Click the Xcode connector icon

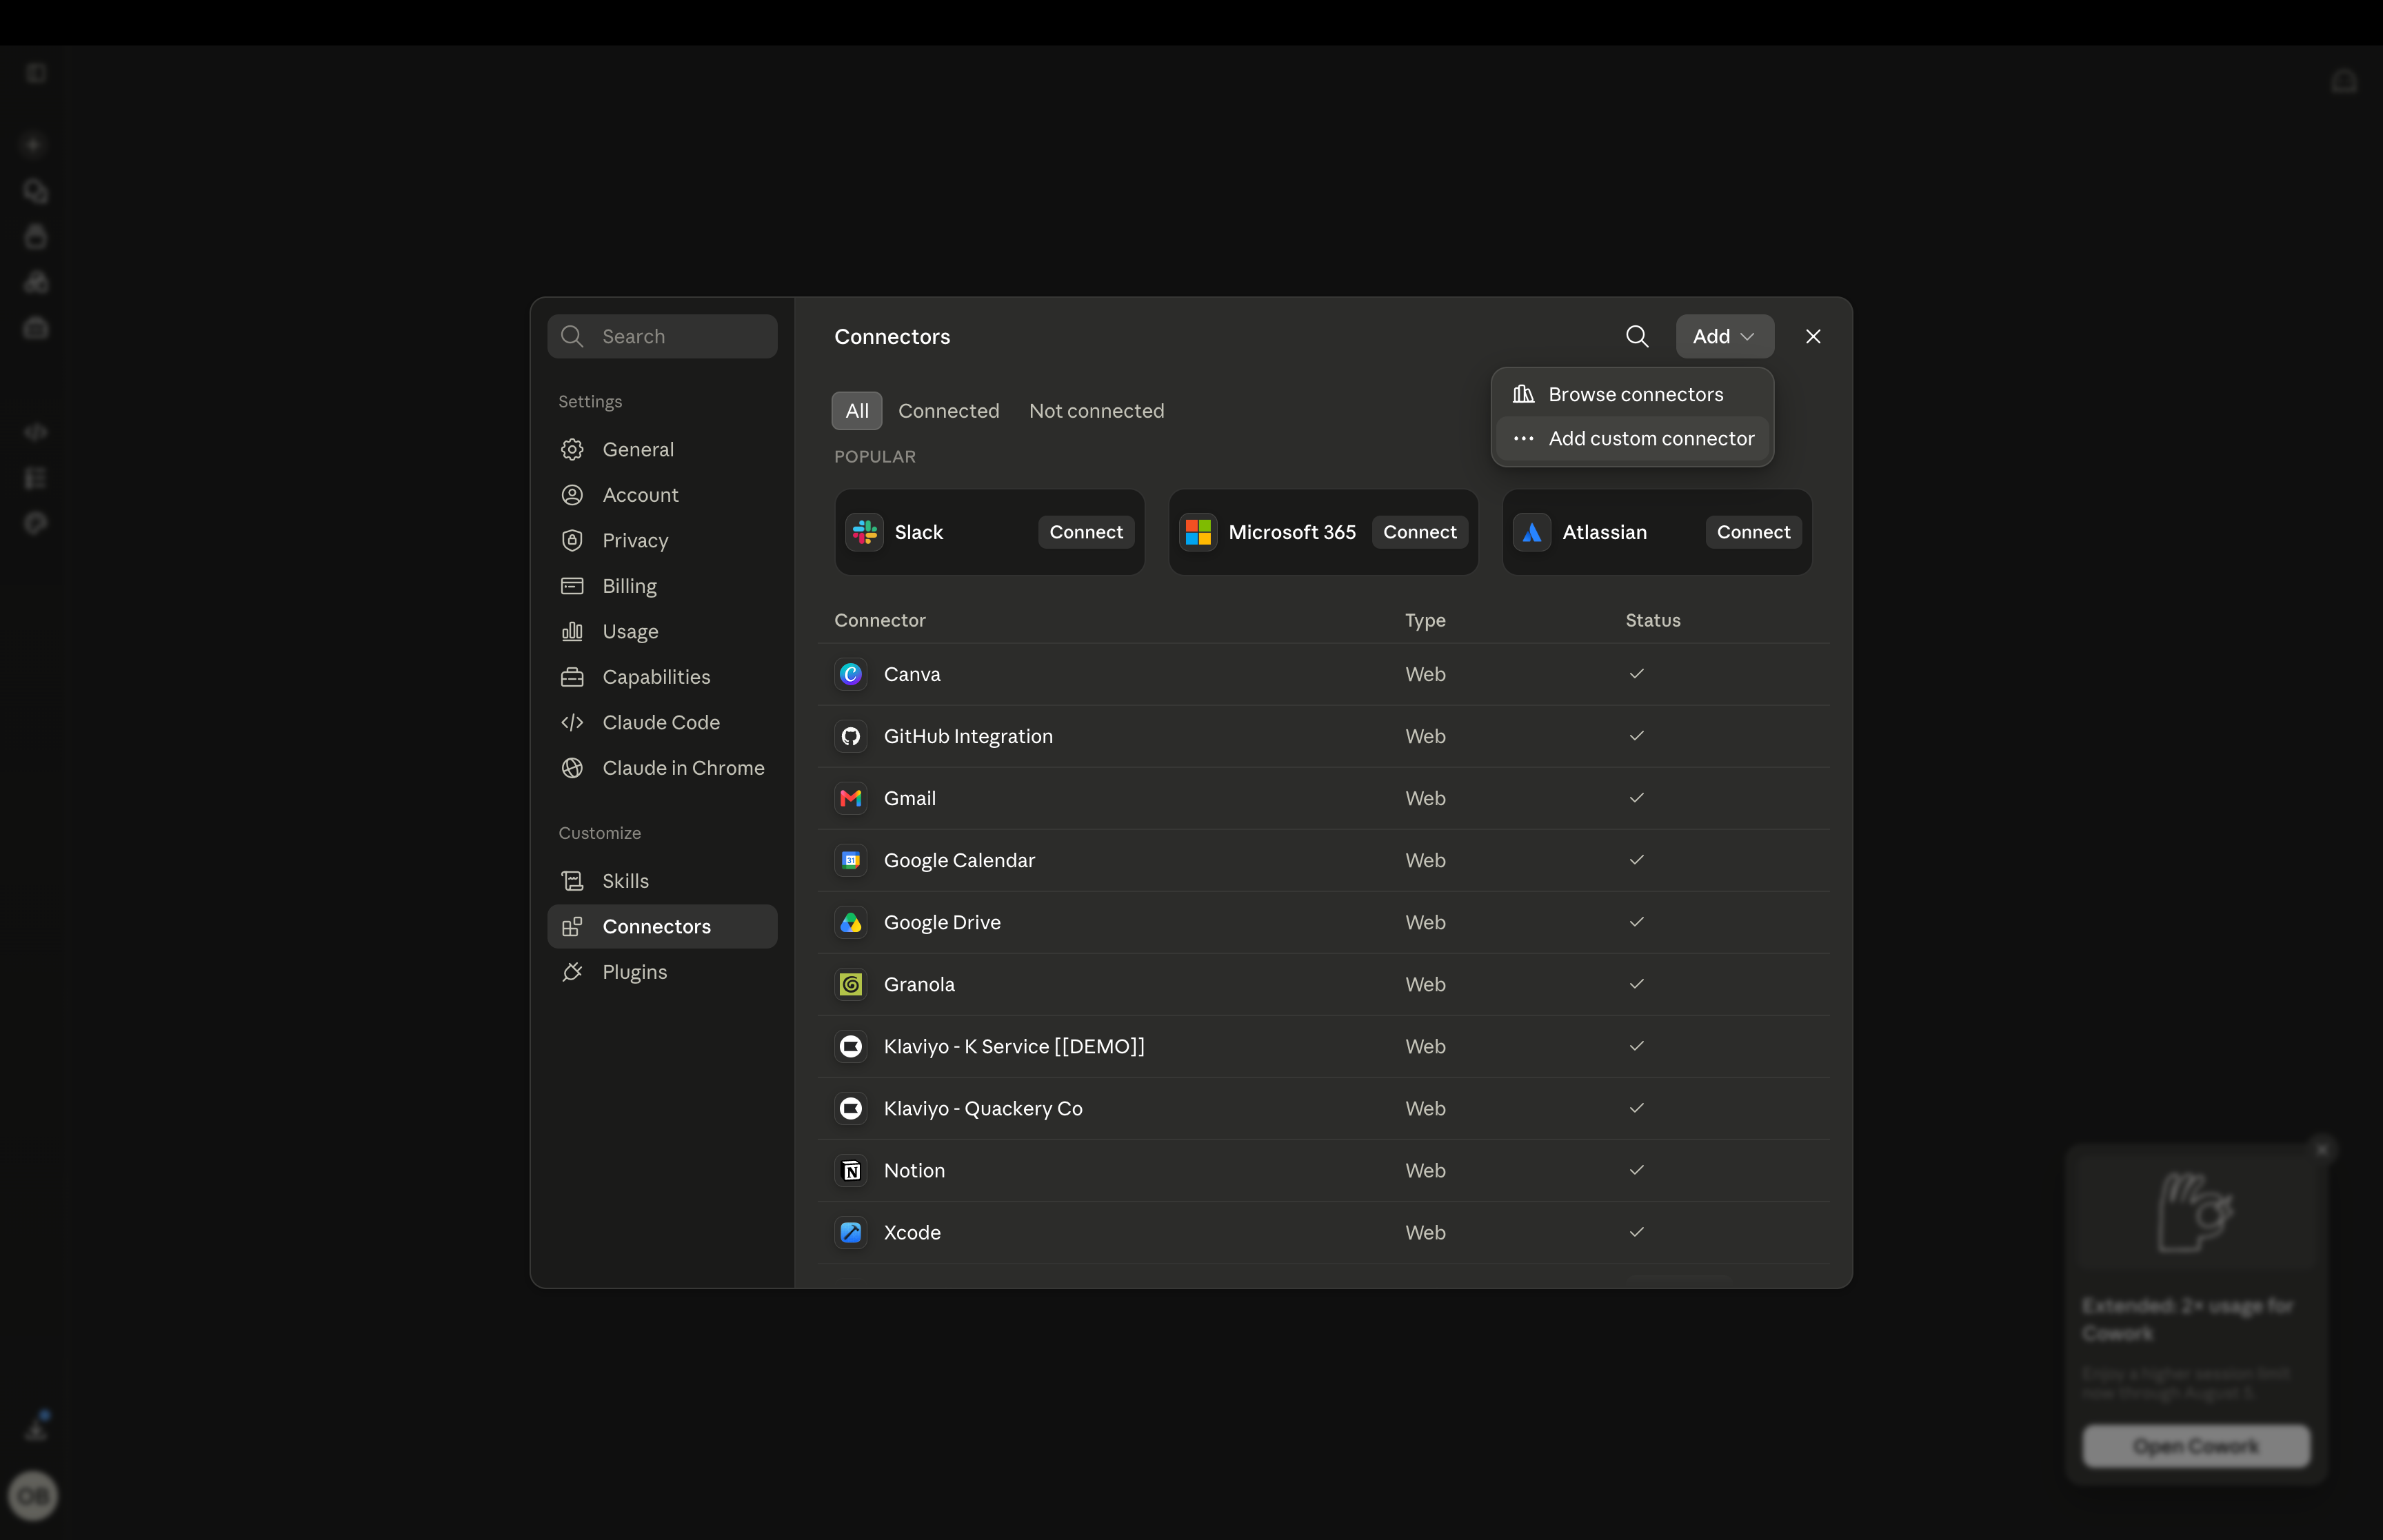851,1232
